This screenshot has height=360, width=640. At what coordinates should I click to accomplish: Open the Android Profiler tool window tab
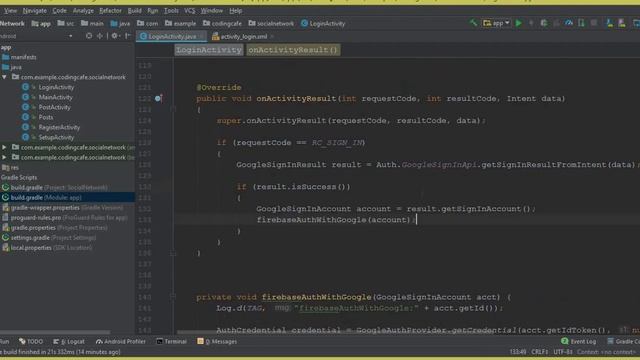pyautogui.click(x=120, y=342)
